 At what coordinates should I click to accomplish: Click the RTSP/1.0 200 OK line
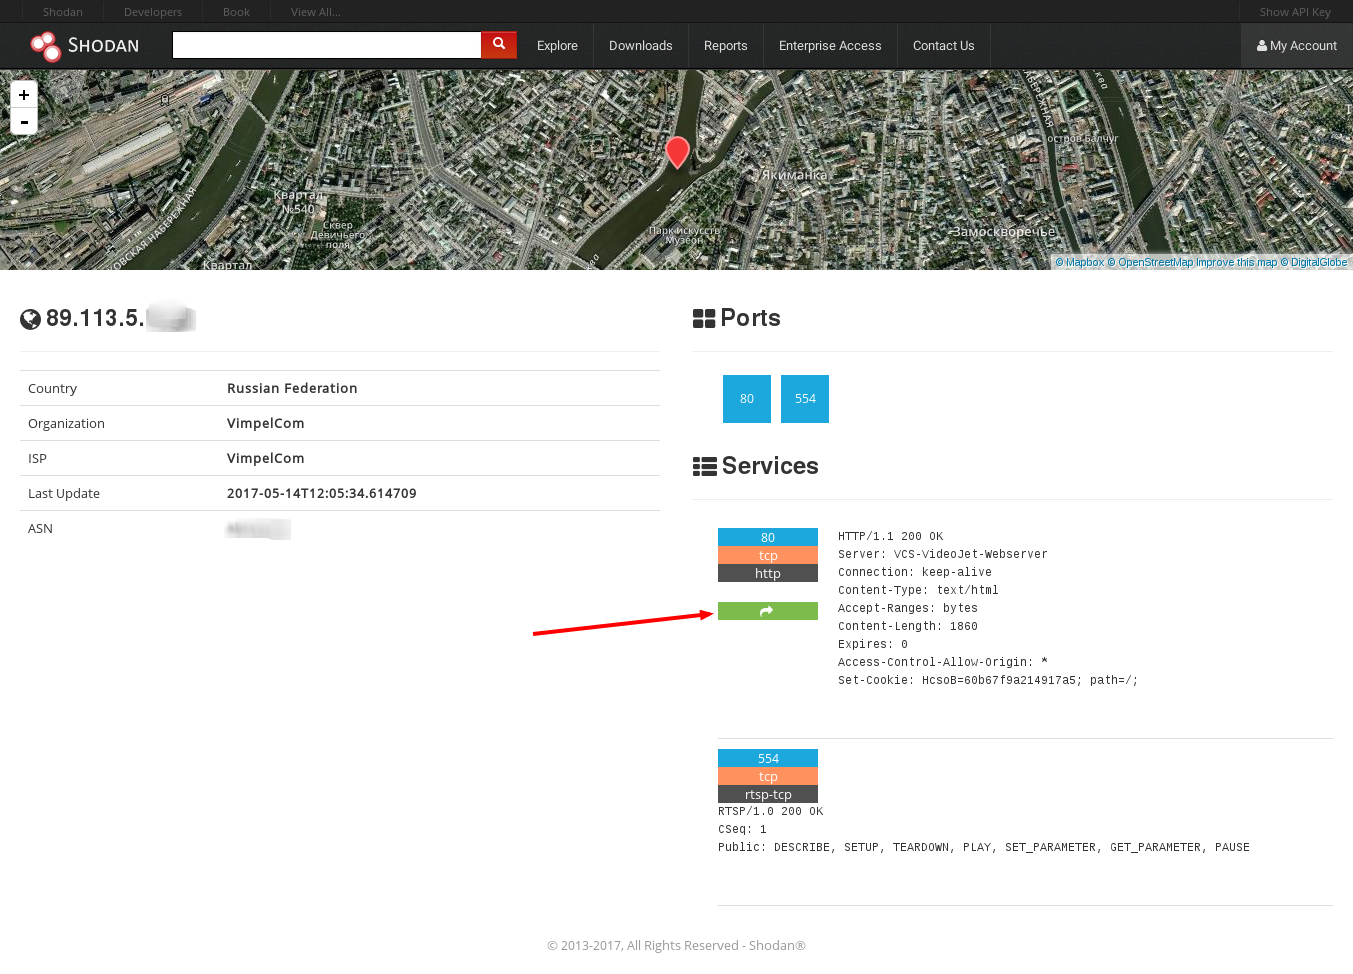pyautogui.click(x=770, y=811)
